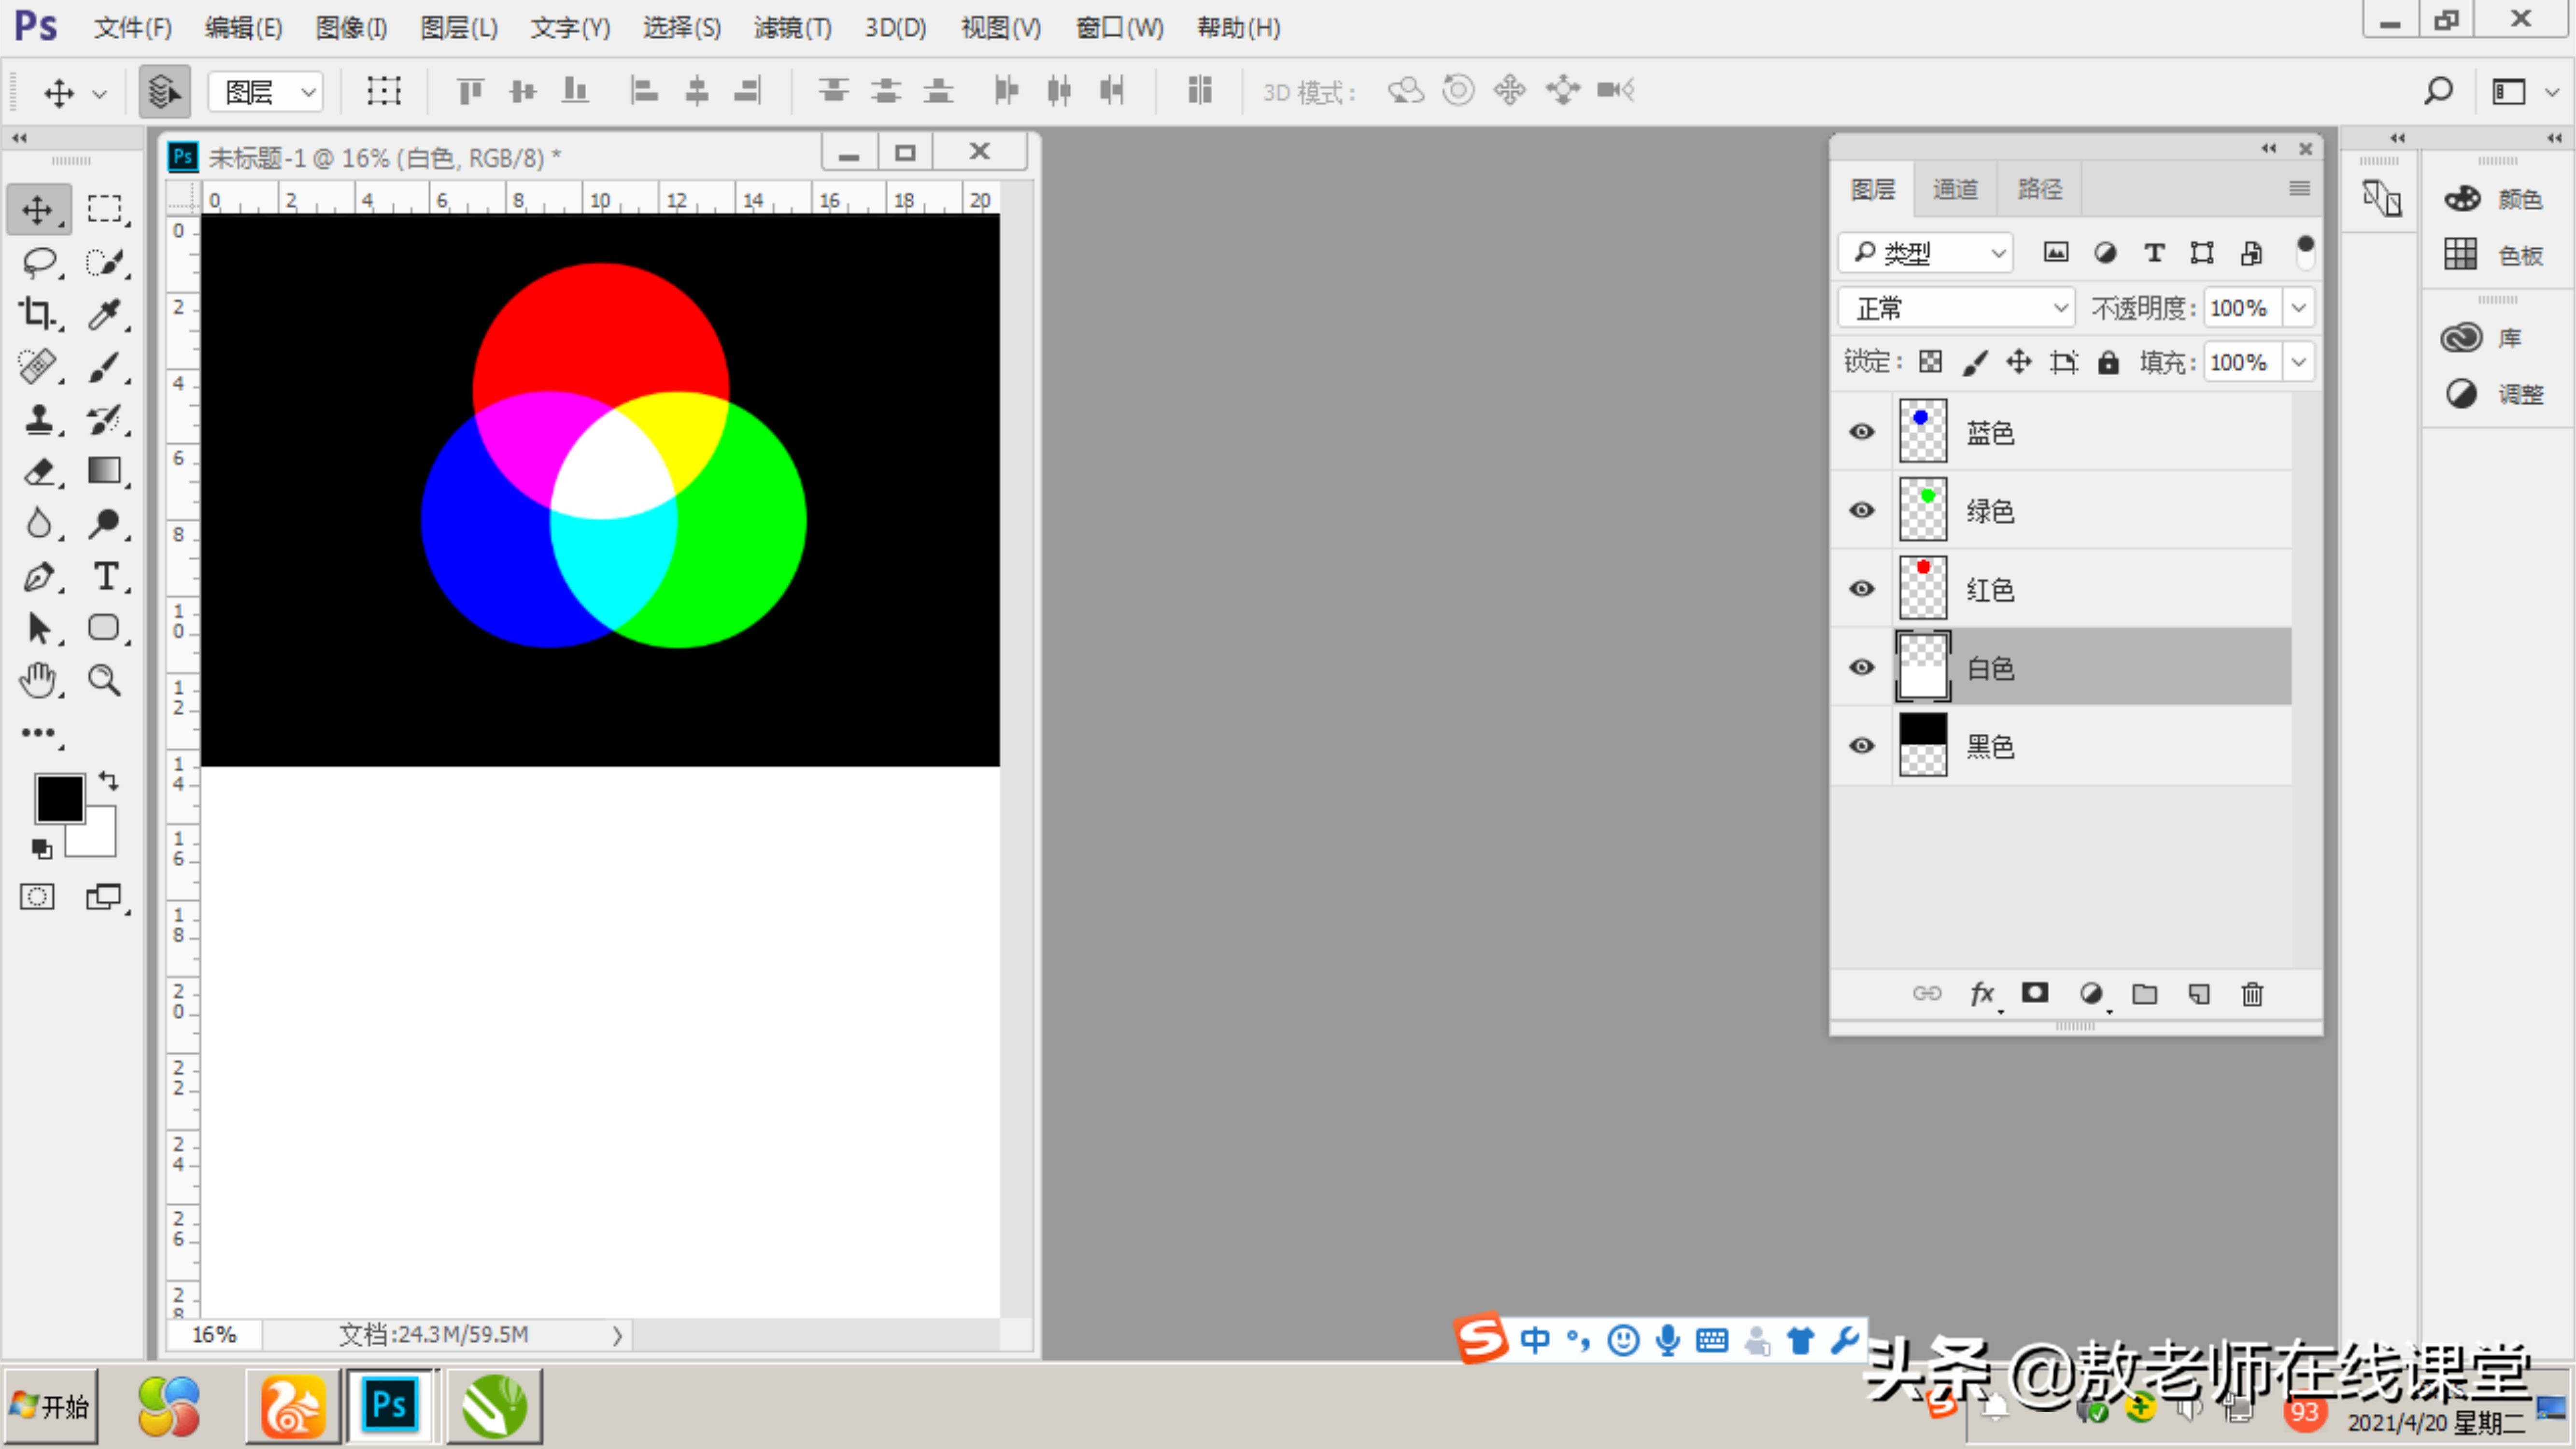Open the layer filter 类型 dropdown
Viewport: 2576px width, 1449px height.
pyautogui.click(x=1925, y=253)
